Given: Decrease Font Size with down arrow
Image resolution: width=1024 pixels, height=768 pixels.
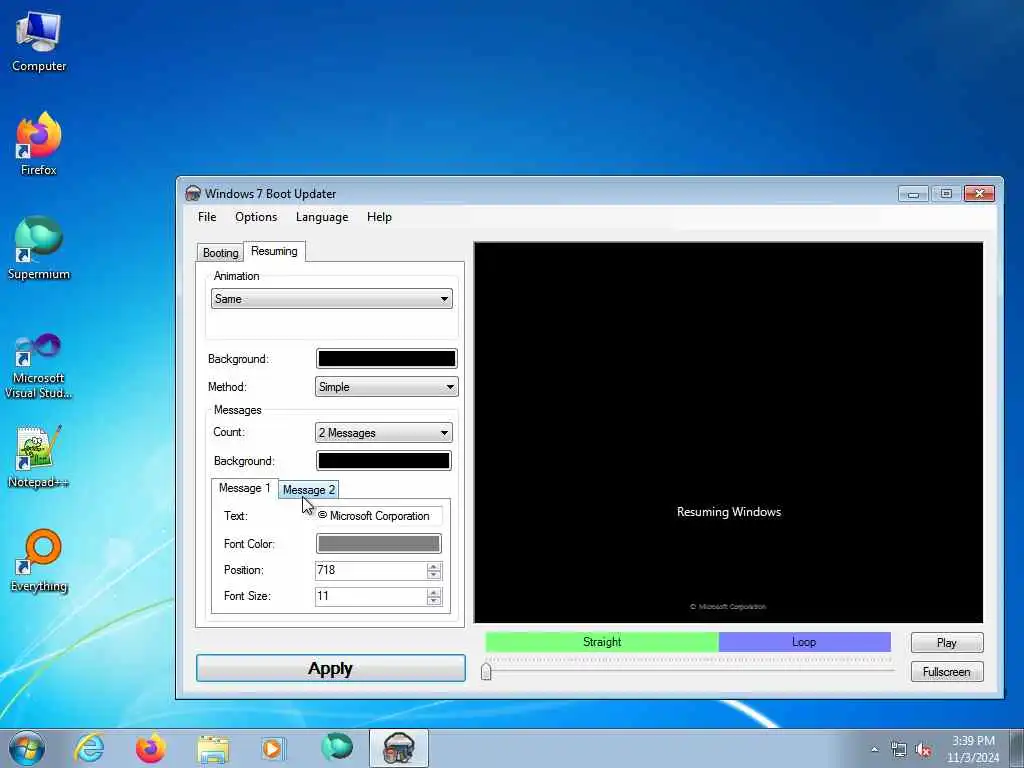Looking at the screenshot, I should (x=434, y=601).
